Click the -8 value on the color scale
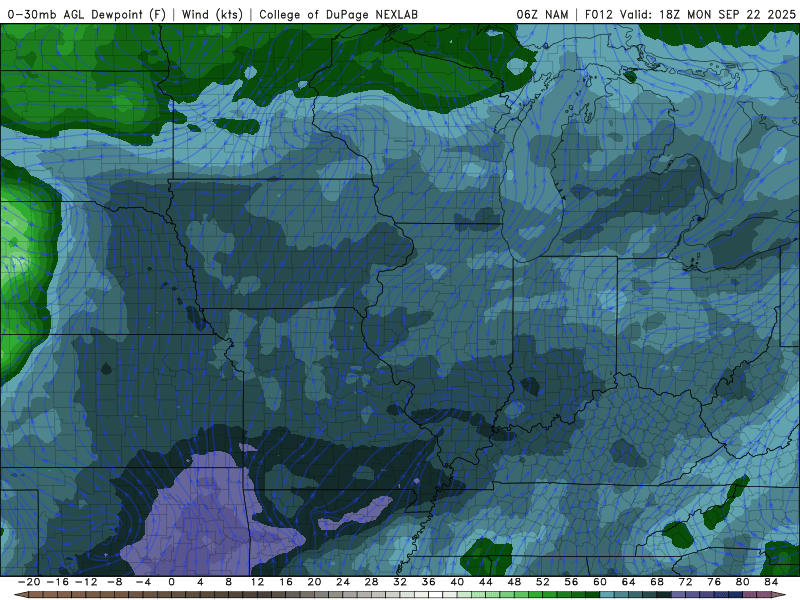This screenshot has width=800, height=600. (x=115, y=582)
